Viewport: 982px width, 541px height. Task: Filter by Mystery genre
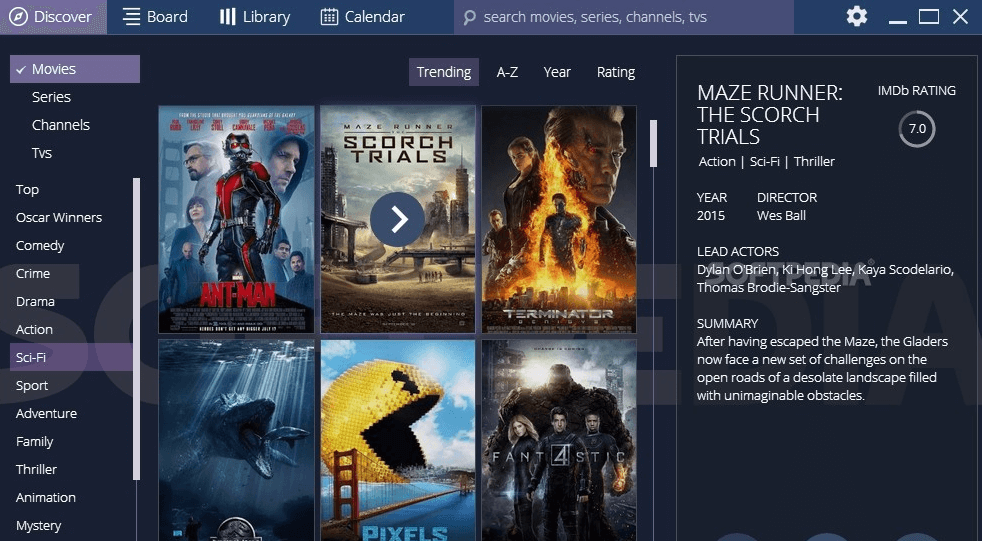coord(38,525)
